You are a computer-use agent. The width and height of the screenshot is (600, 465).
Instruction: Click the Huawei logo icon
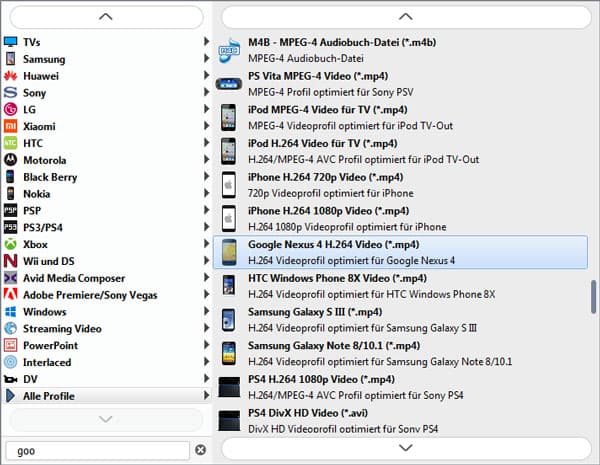coord(10,76)
